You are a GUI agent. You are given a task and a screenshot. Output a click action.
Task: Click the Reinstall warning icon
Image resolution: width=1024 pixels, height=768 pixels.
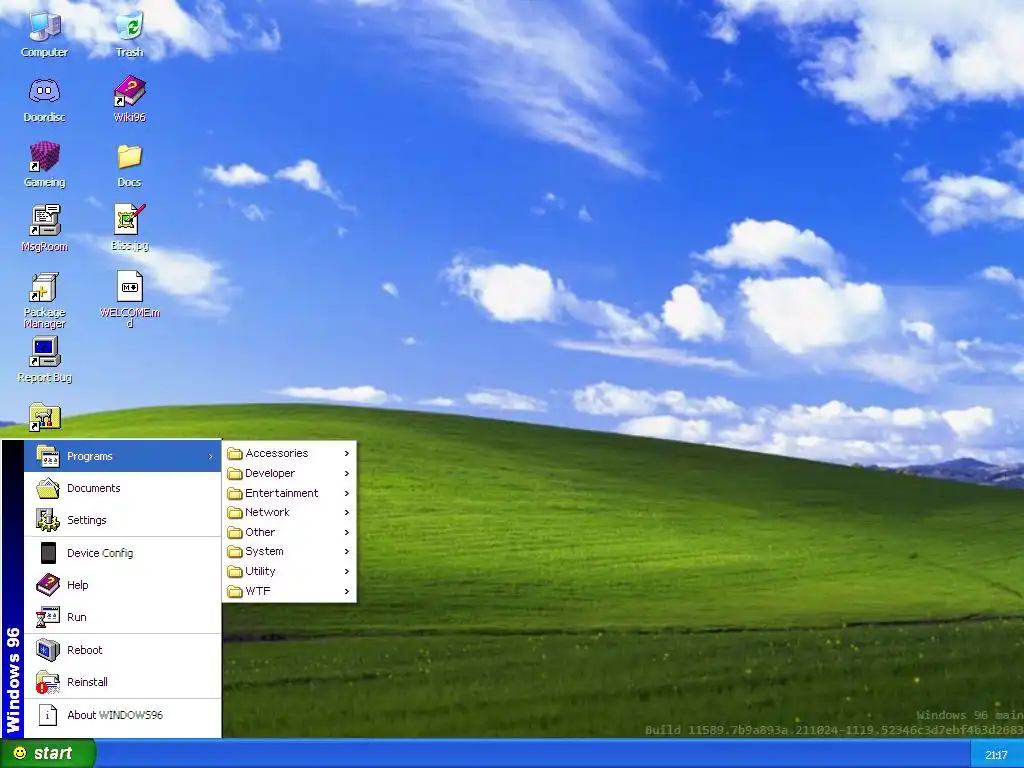click(48, 682)
